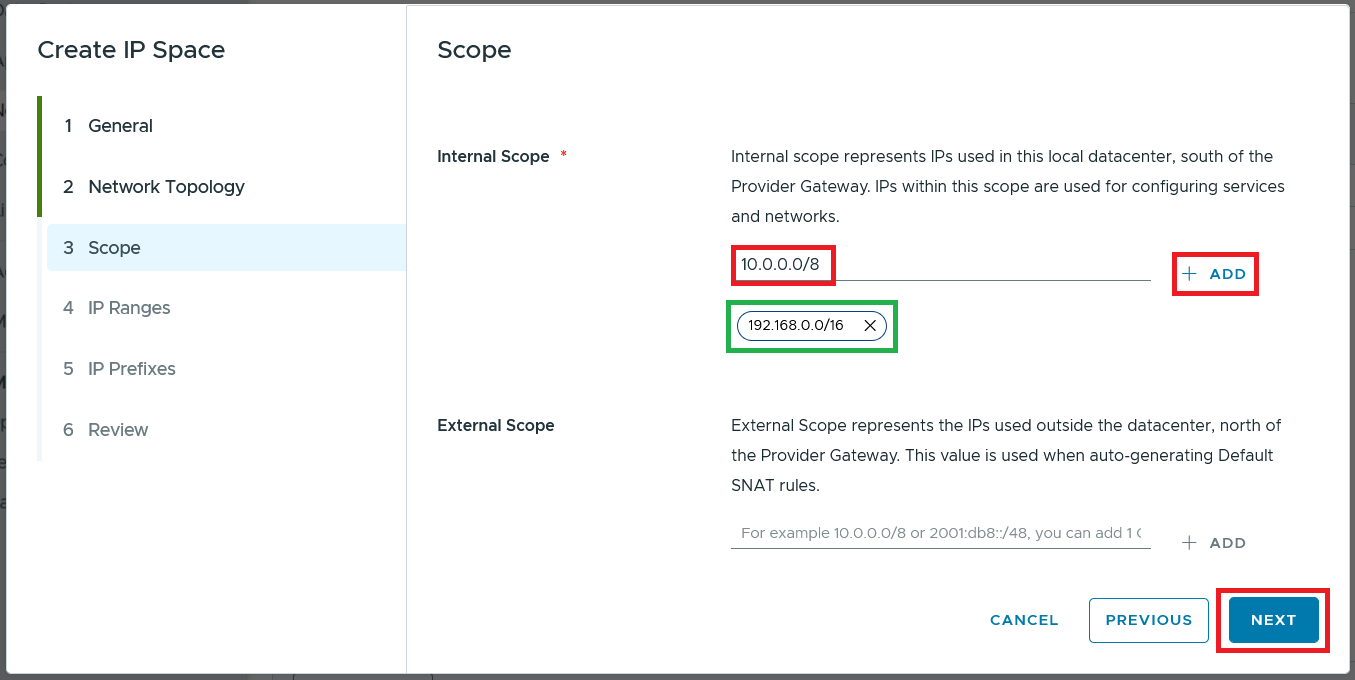Click the plus icon next to Internal Scope field
The width and height of the screenshot is (1355, 680).
point(1189,274)
